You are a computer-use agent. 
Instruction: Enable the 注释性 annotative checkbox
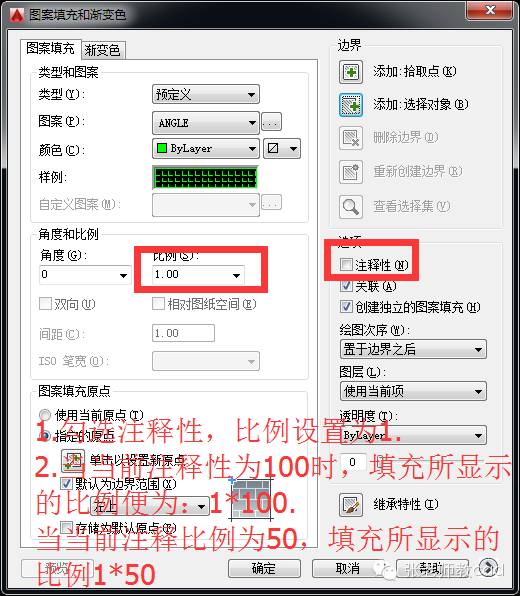pos(346,264)
